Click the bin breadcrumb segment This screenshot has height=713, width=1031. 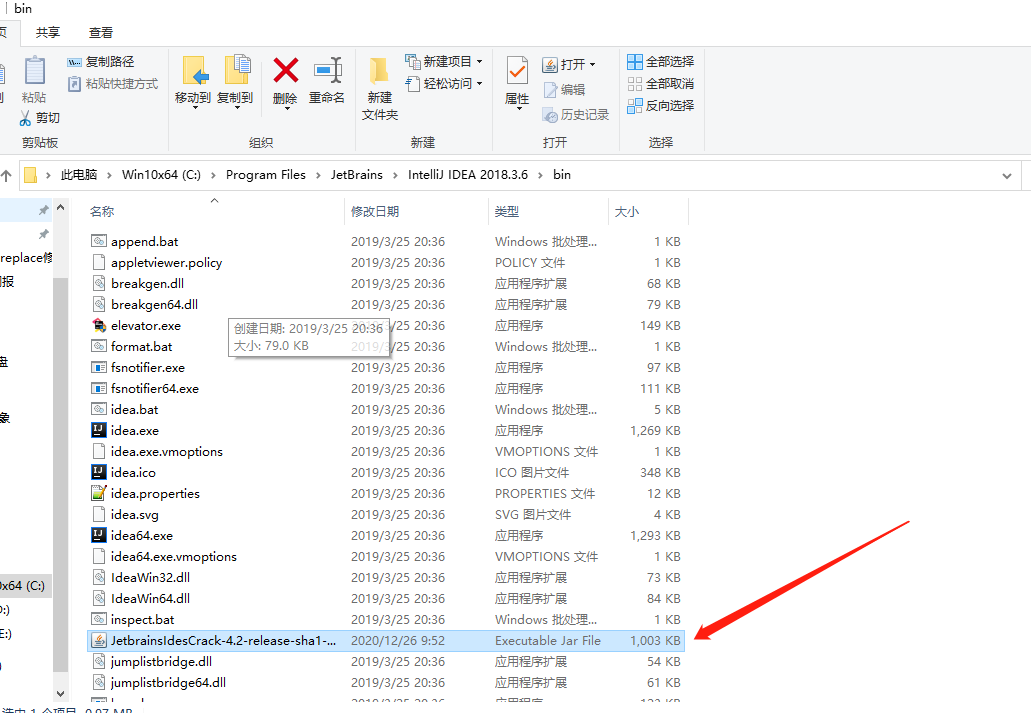[562, 175]
